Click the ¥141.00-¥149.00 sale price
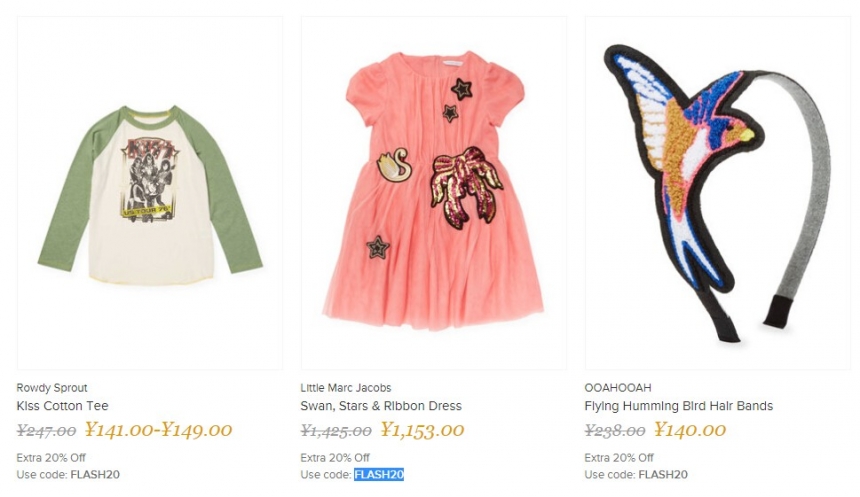Image resolution: width=860 pixels, height=497 pixels. point(158,431)
